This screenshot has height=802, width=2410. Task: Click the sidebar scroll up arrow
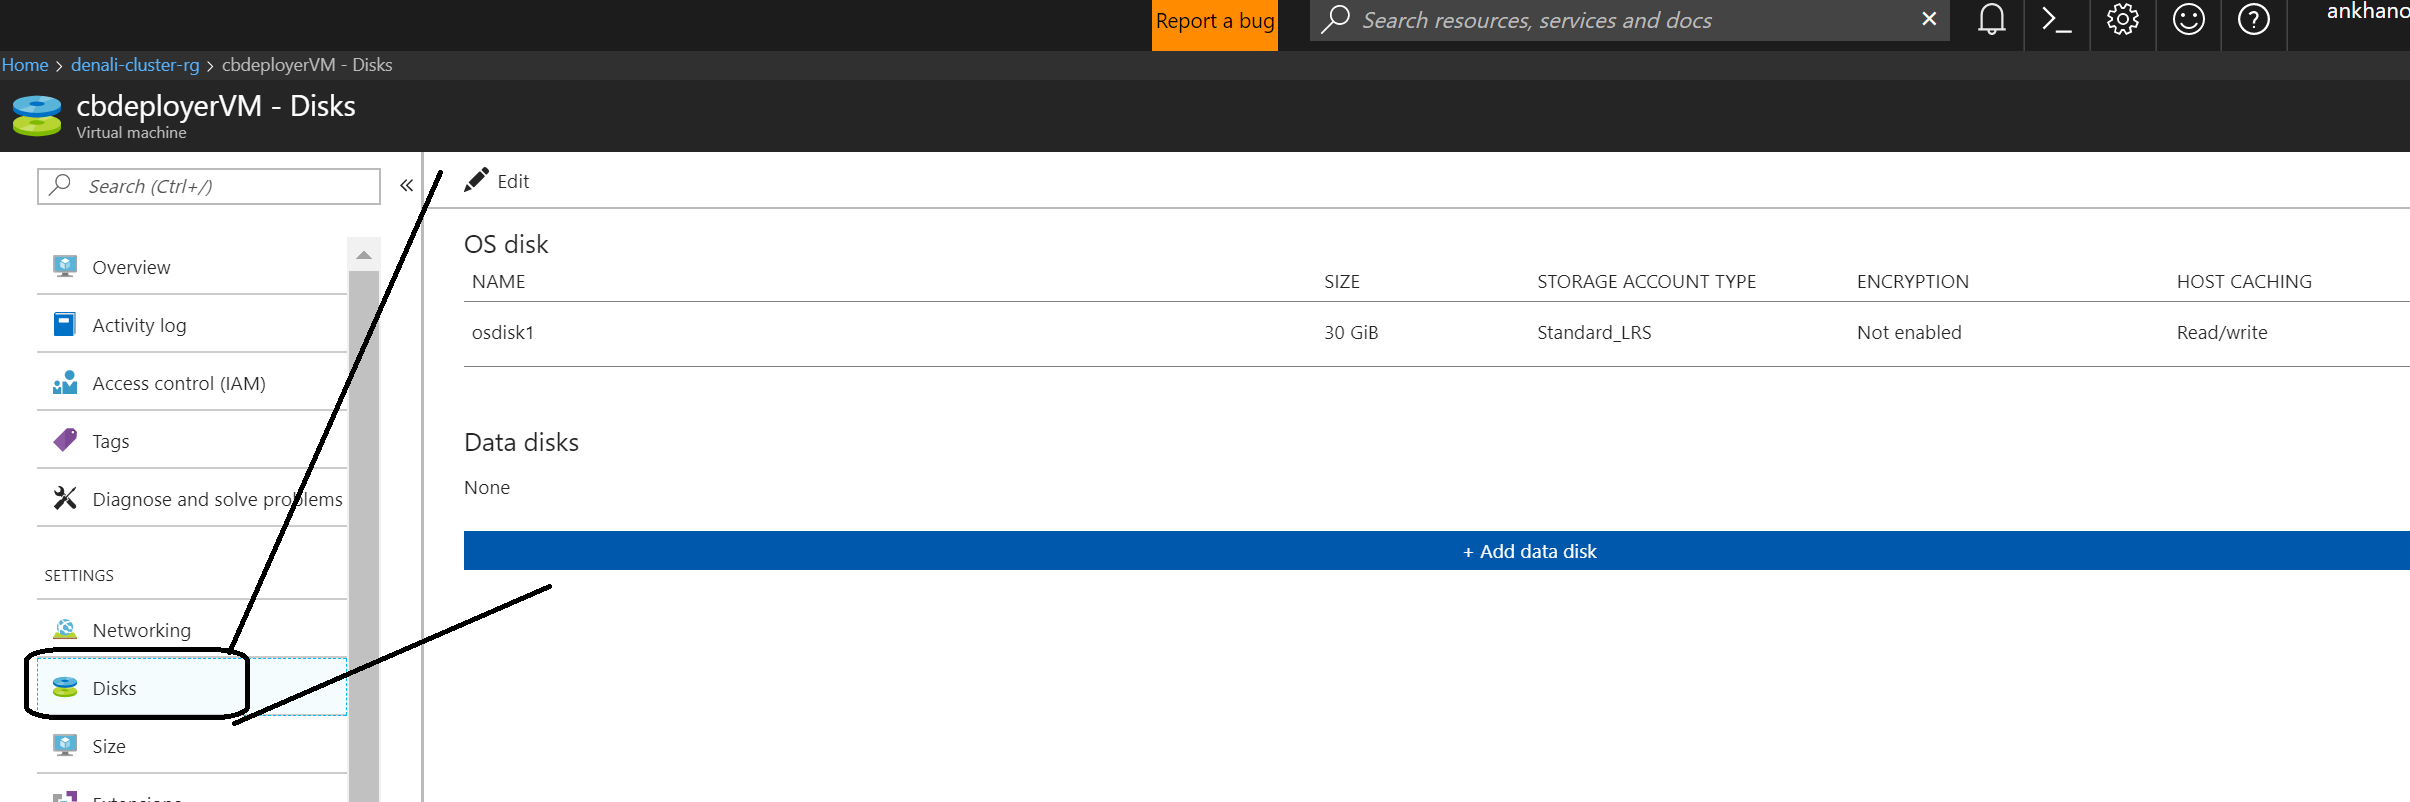pyautogui.click(x=364, y=255)
